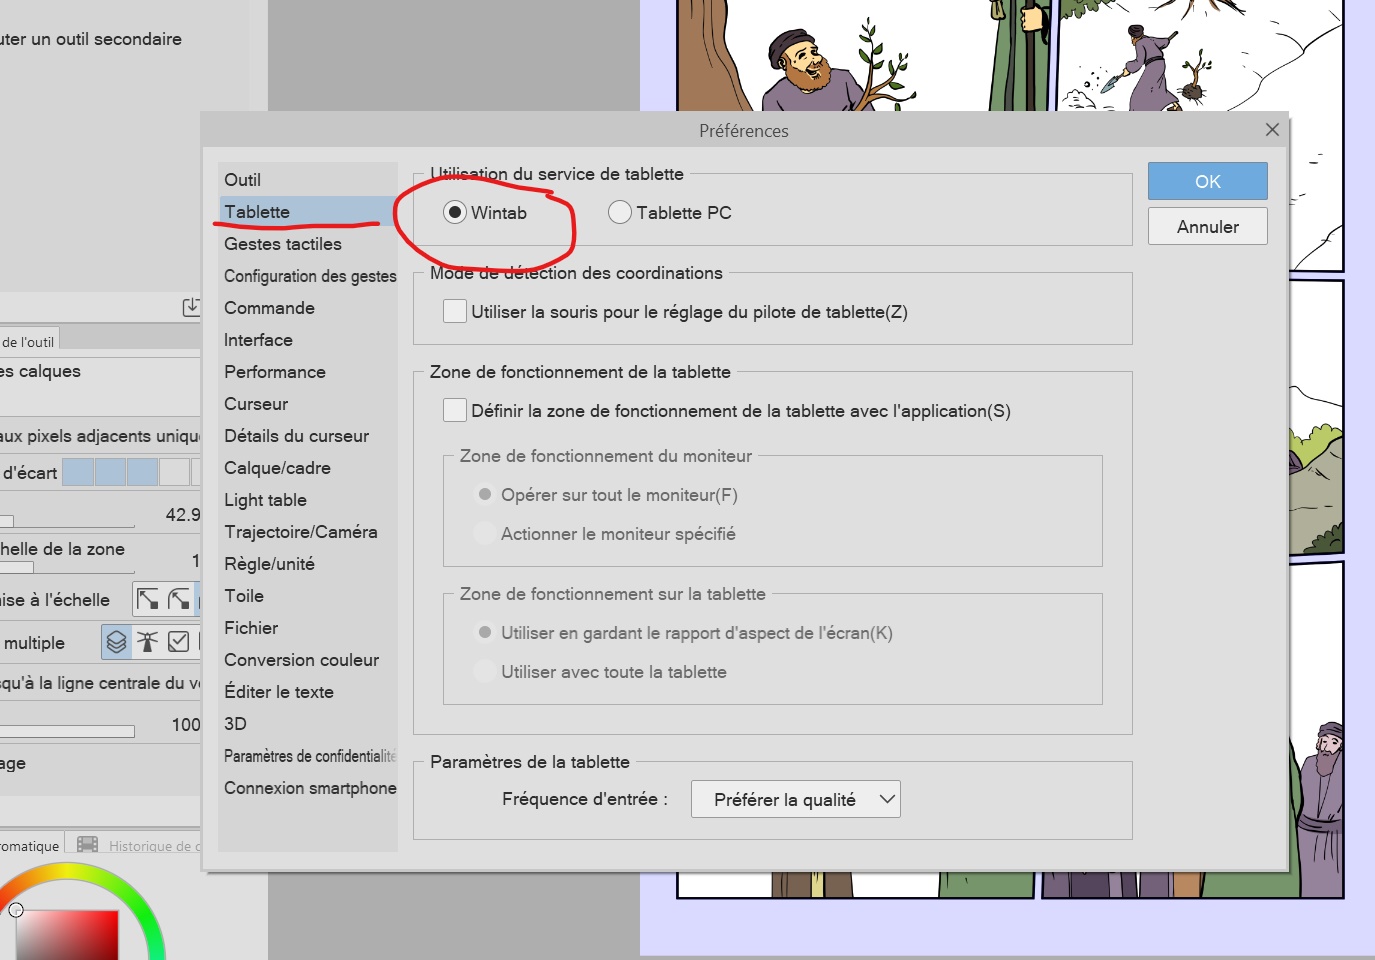Viewport: 1375px width, 960px height.
Task: Open the Performance category
Action: 308,372
